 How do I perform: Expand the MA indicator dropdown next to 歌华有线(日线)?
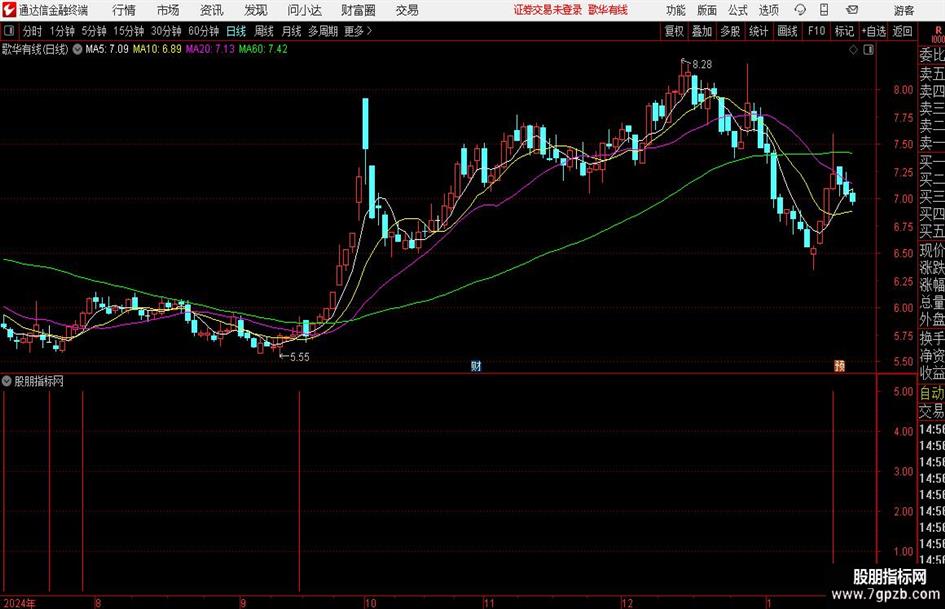(77, 49)
